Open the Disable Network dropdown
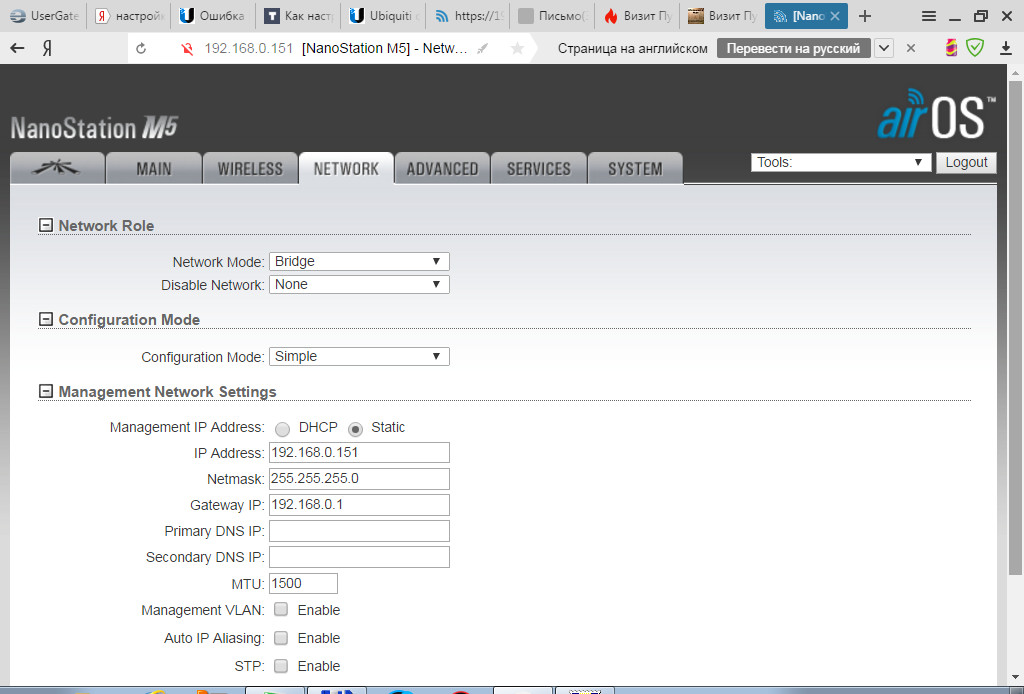The width and height of the screenshot is (1024, 694). point(359,284)
